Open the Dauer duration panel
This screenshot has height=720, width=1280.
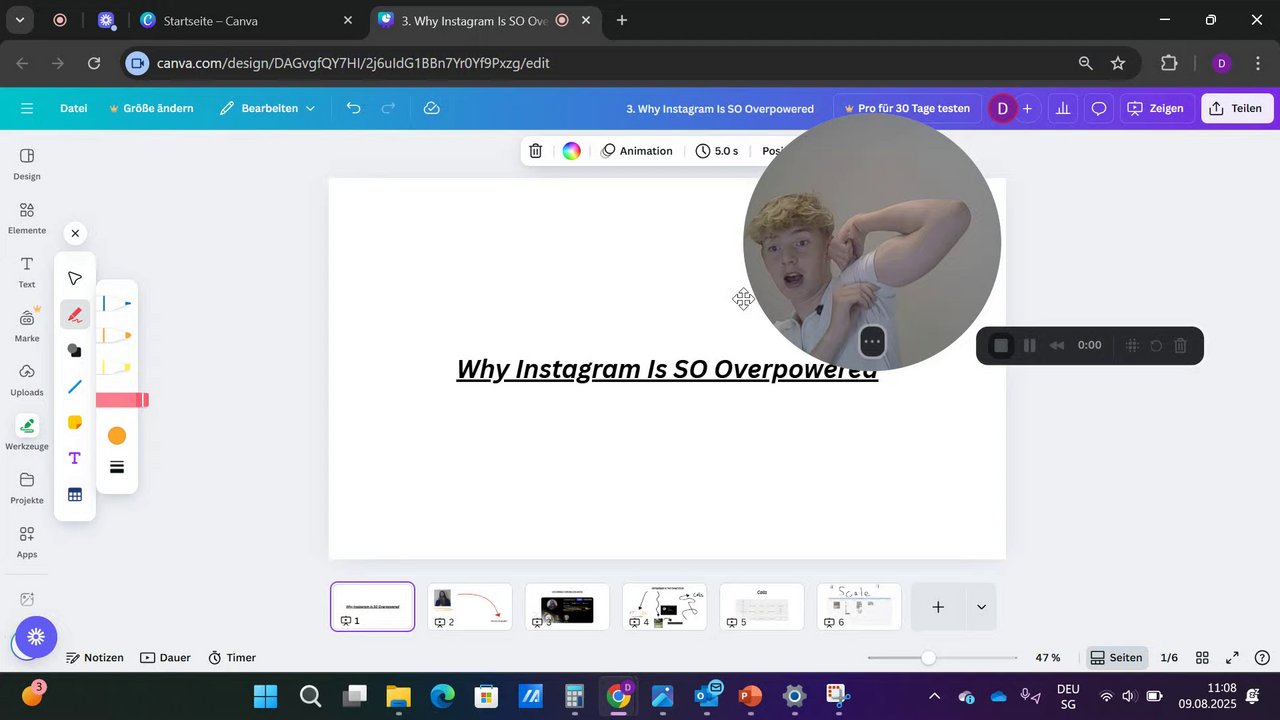tap(165, 658)
